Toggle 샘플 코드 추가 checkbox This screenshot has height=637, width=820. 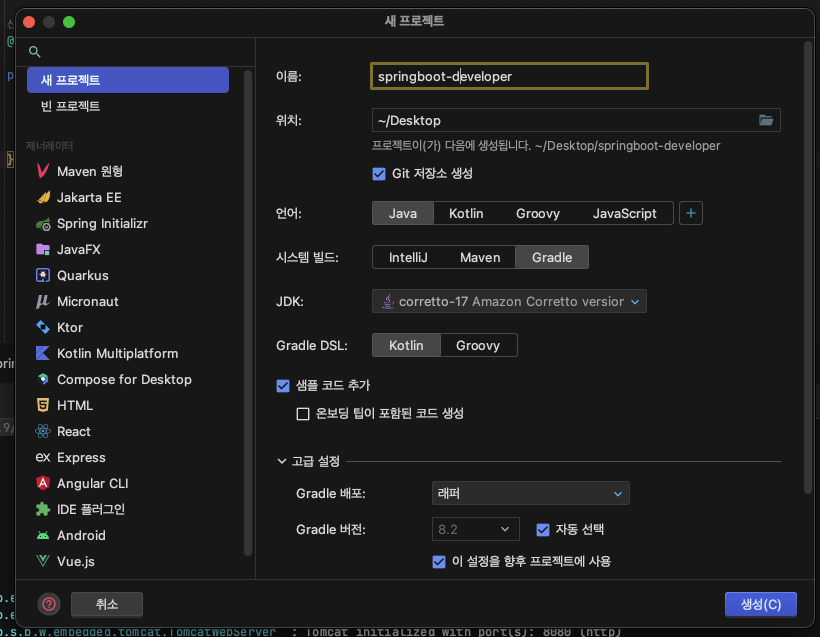coord(283,386)
